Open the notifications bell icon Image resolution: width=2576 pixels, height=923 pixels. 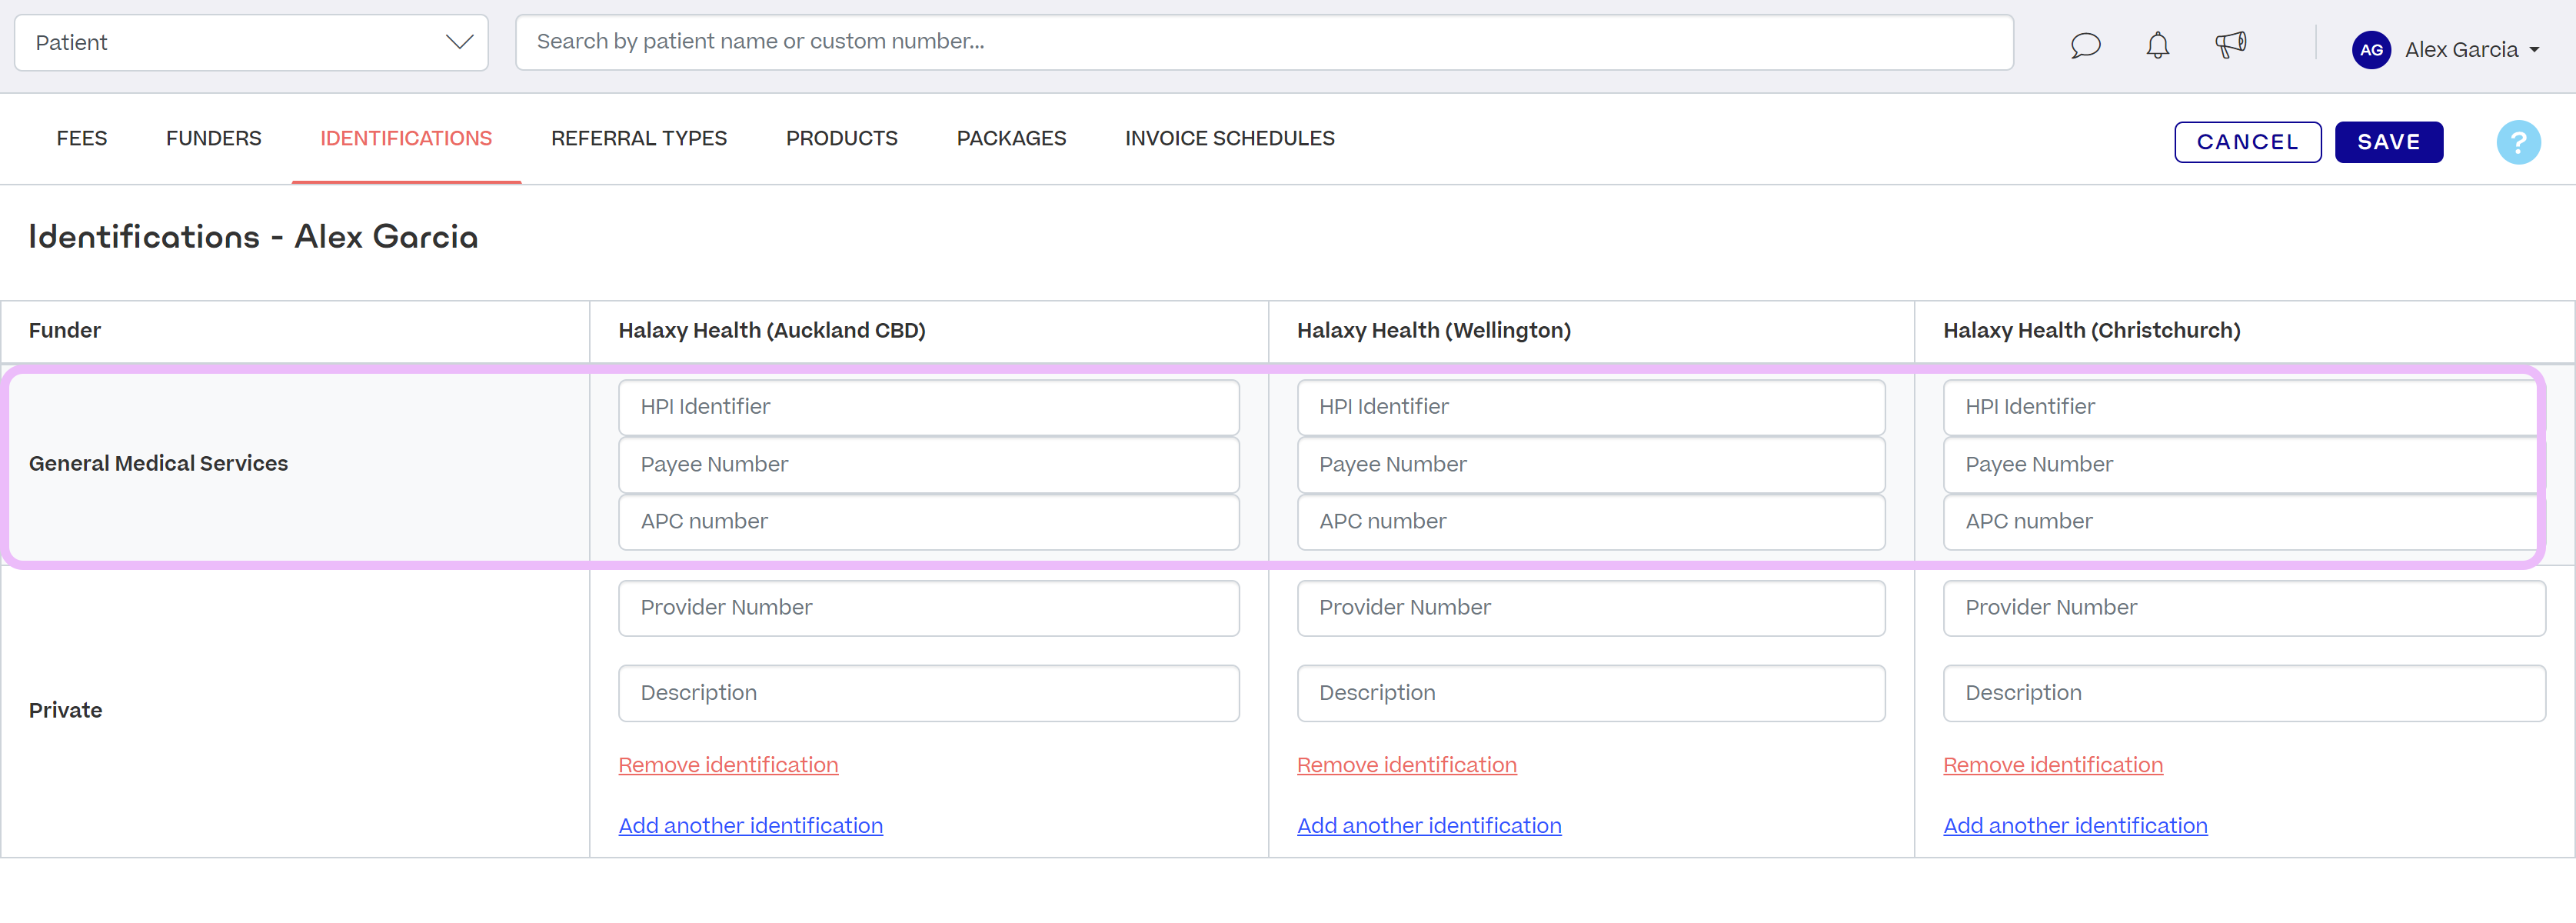2158,46
